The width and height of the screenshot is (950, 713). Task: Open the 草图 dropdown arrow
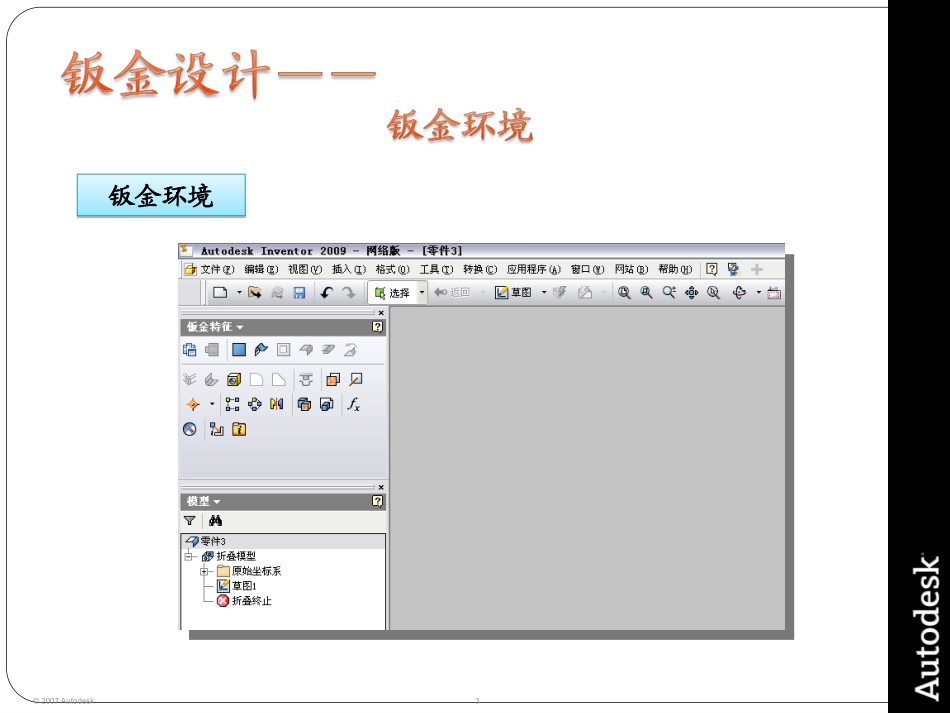(x=543, y=293)
